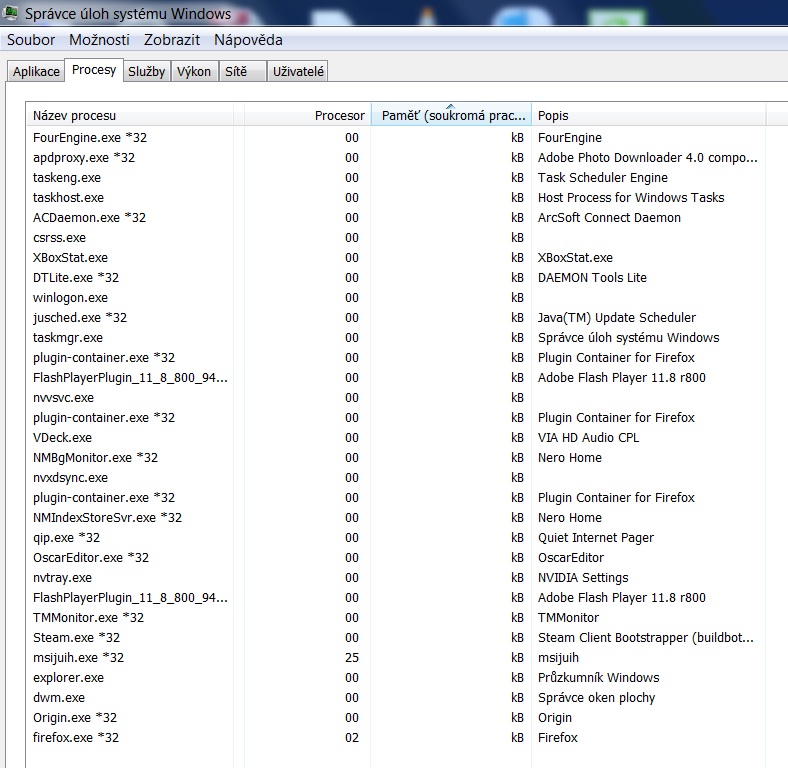Select the explorer.exe process row
Screen dimensions: 788x768
pyautogui.click(x=395, y=678)
